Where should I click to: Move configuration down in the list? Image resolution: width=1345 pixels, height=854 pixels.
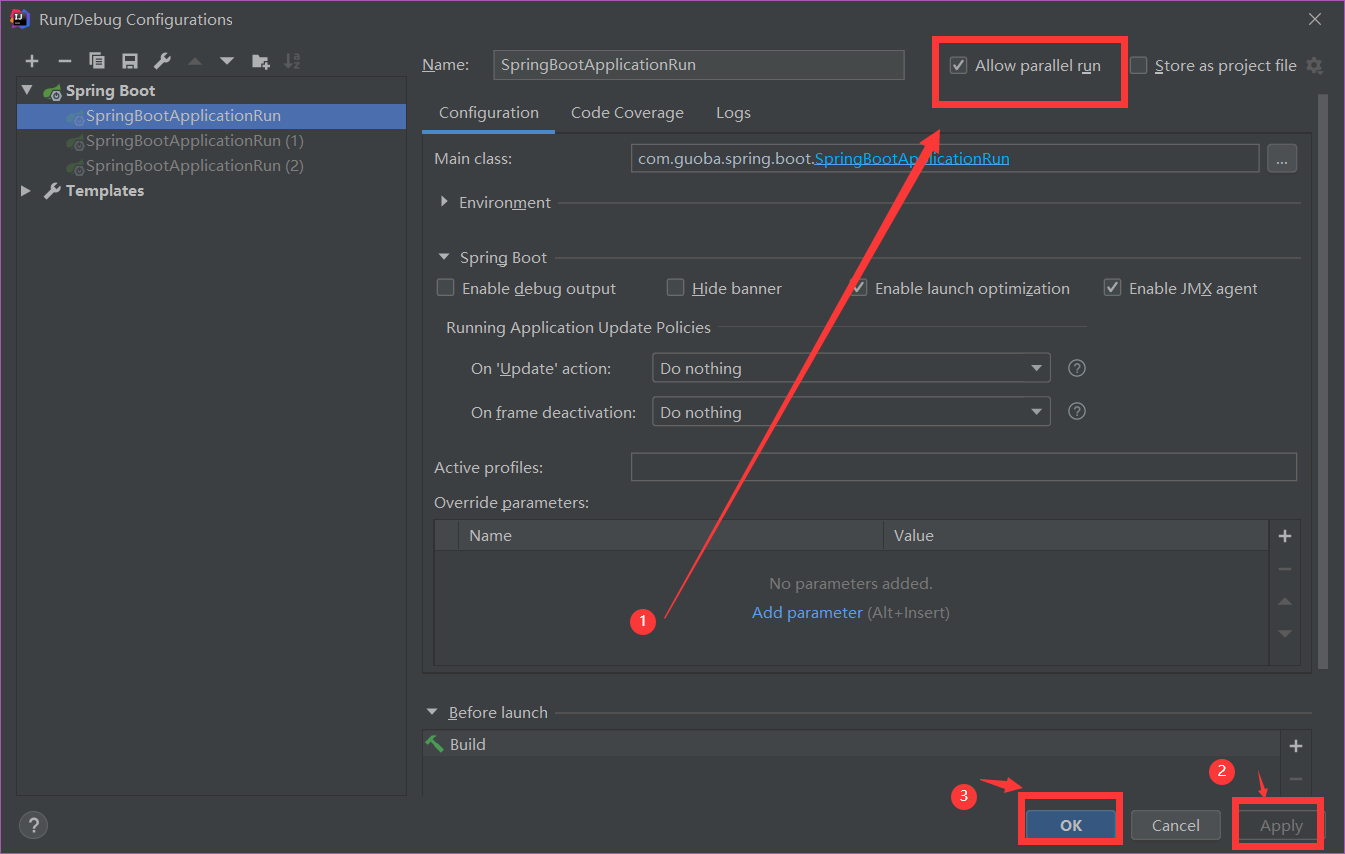[227, 61]
